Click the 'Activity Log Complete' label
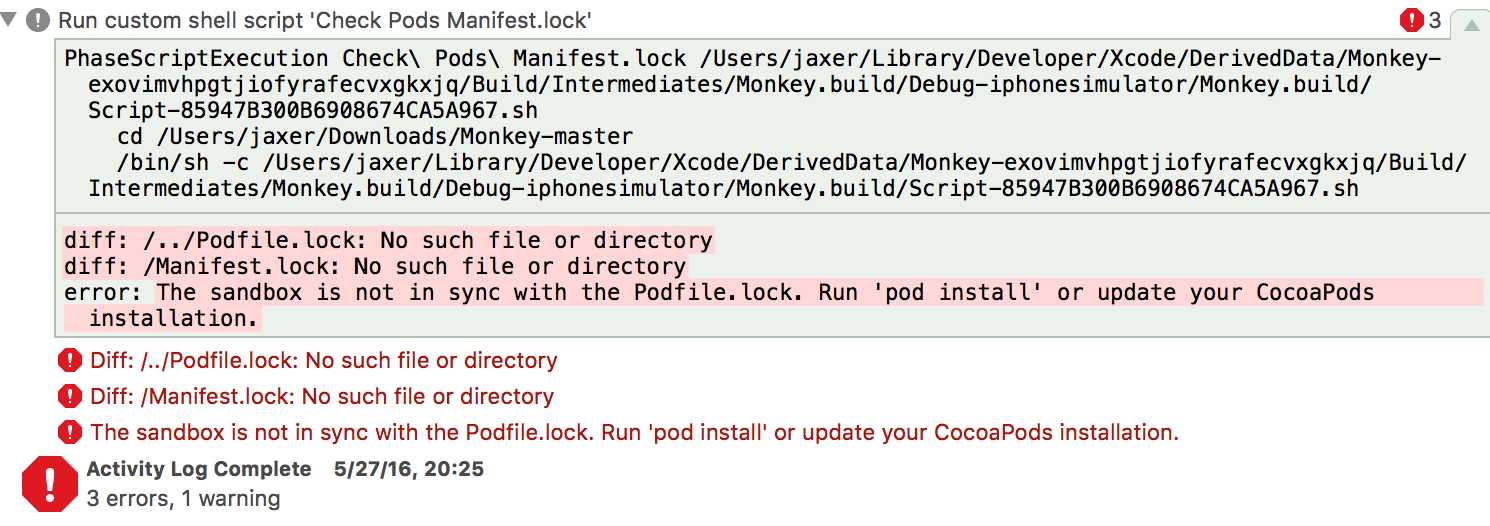 [x=199, y=469]
